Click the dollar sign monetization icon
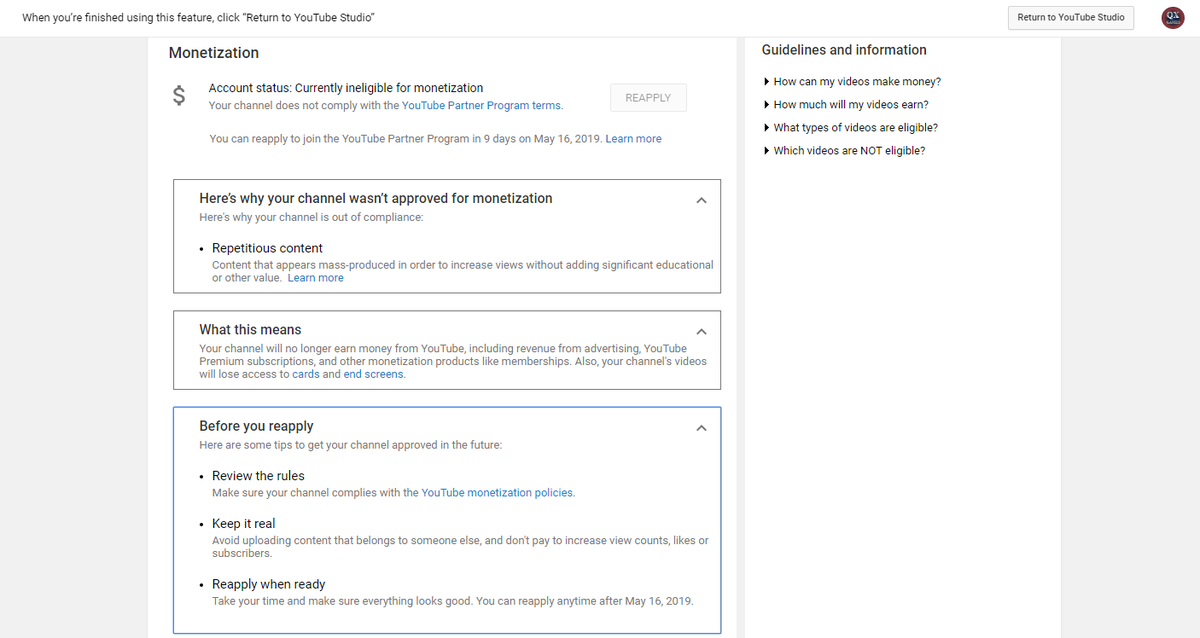The image size is (1200, 638). [x=179, y=96]
